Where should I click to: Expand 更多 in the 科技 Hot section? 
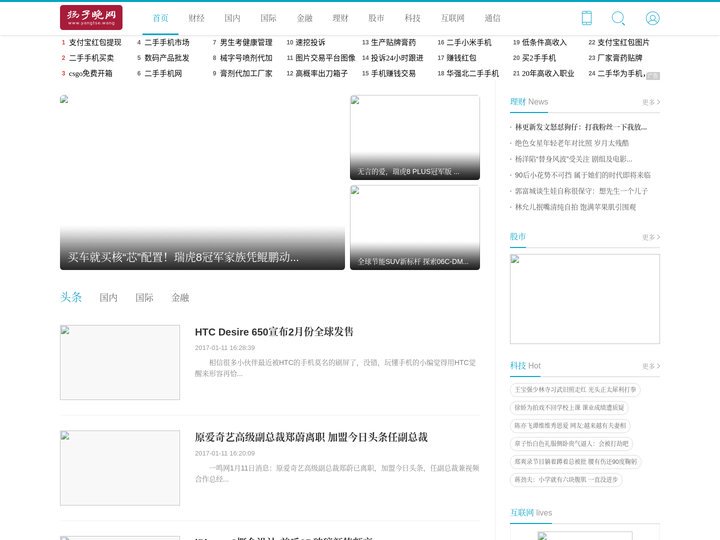coord(651,366)
